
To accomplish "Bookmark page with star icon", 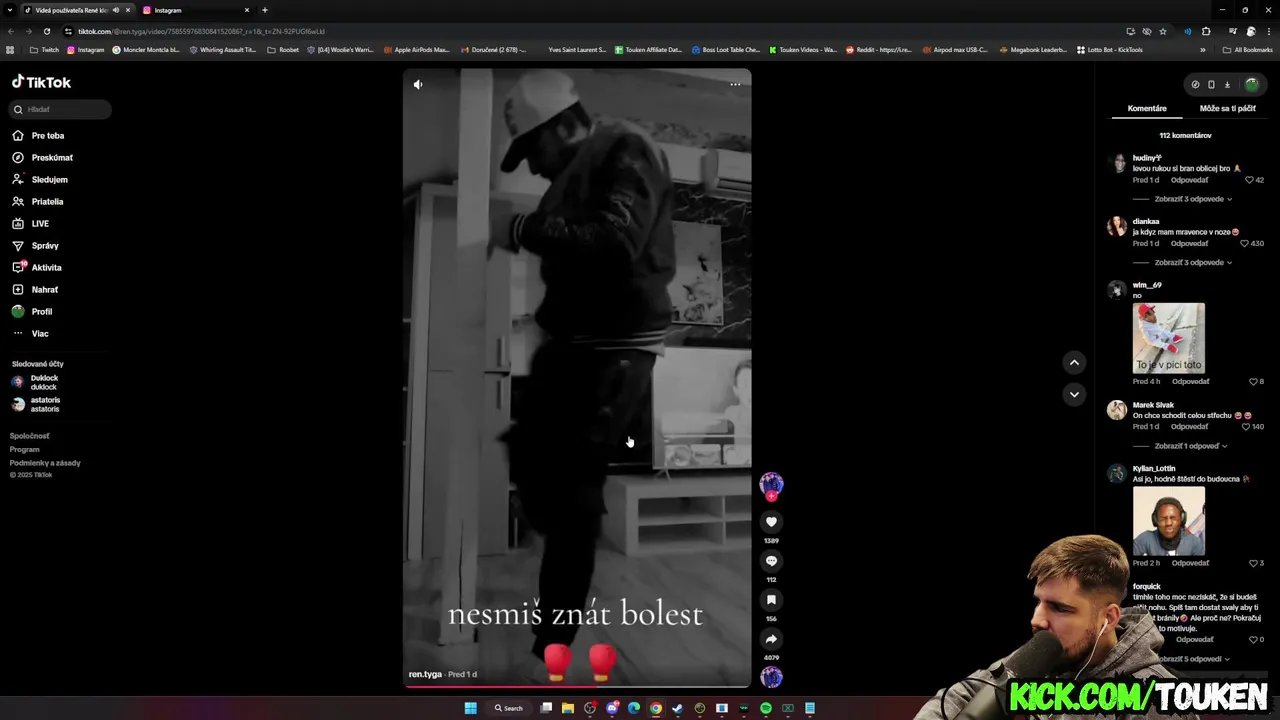I will point(1162,31).
